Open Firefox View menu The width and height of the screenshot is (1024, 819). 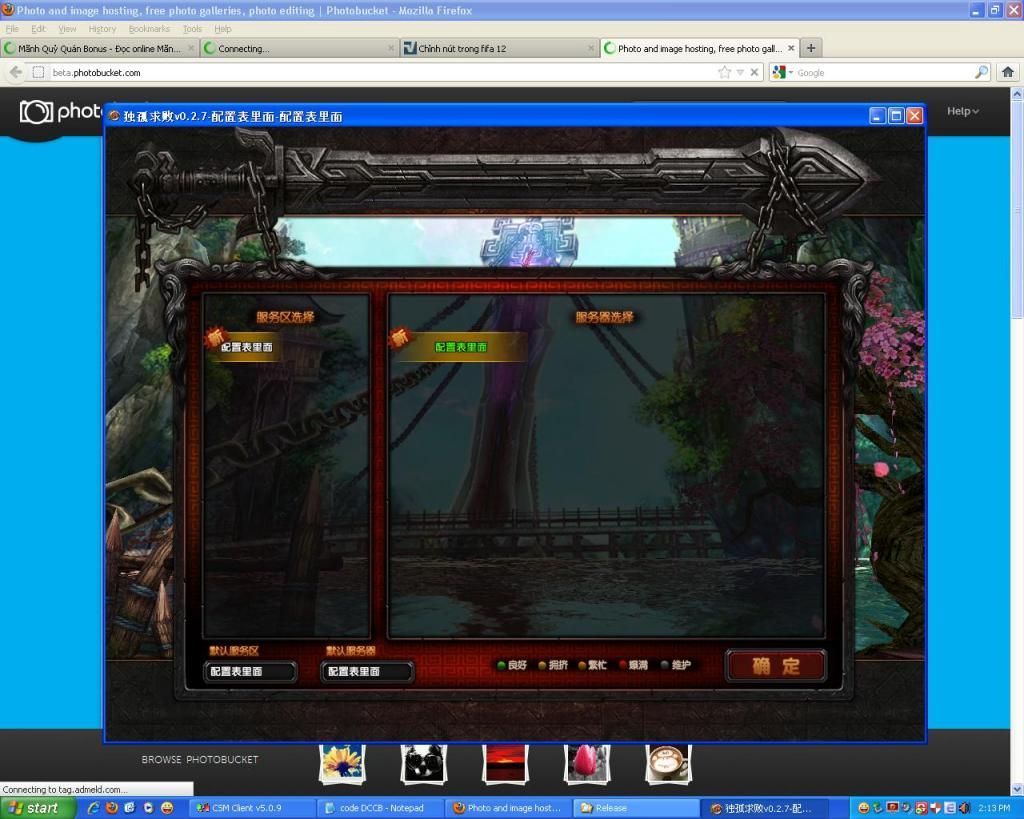pyautogui.click(x=67, y=29)
